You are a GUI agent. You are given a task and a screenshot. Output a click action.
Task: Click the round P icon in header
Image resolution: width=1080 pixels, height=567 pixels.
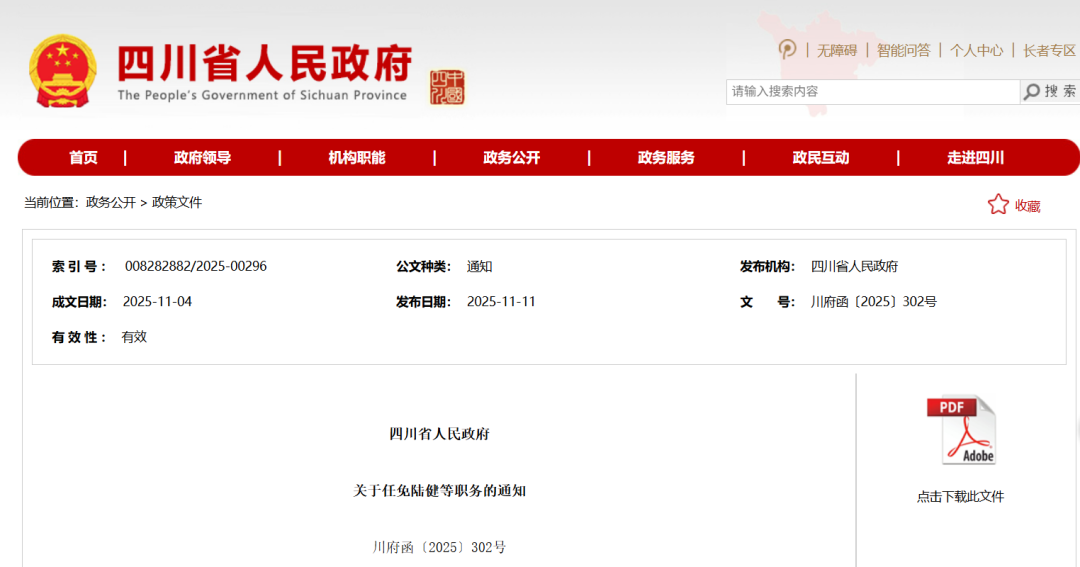tap(788, 49)
